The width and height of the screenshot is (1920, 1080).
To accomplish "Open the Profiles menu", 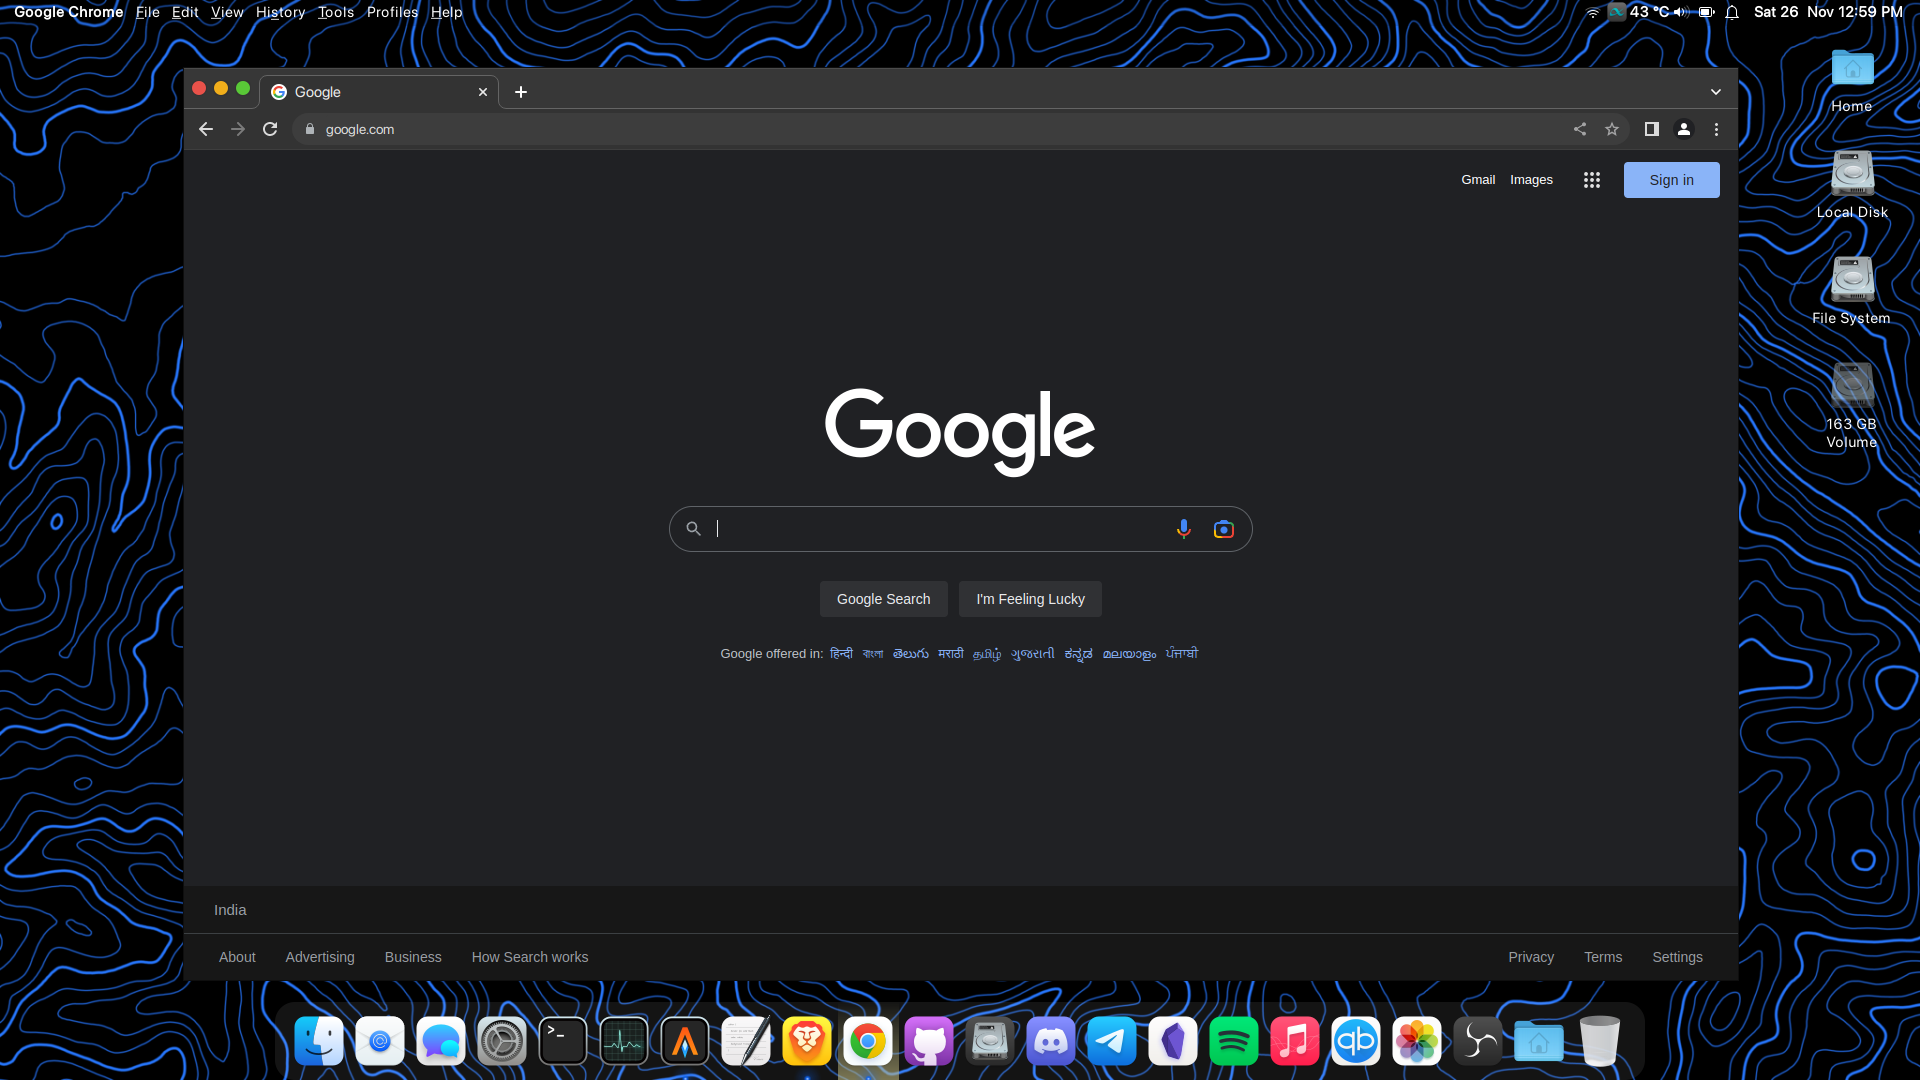I will [392, 12].
